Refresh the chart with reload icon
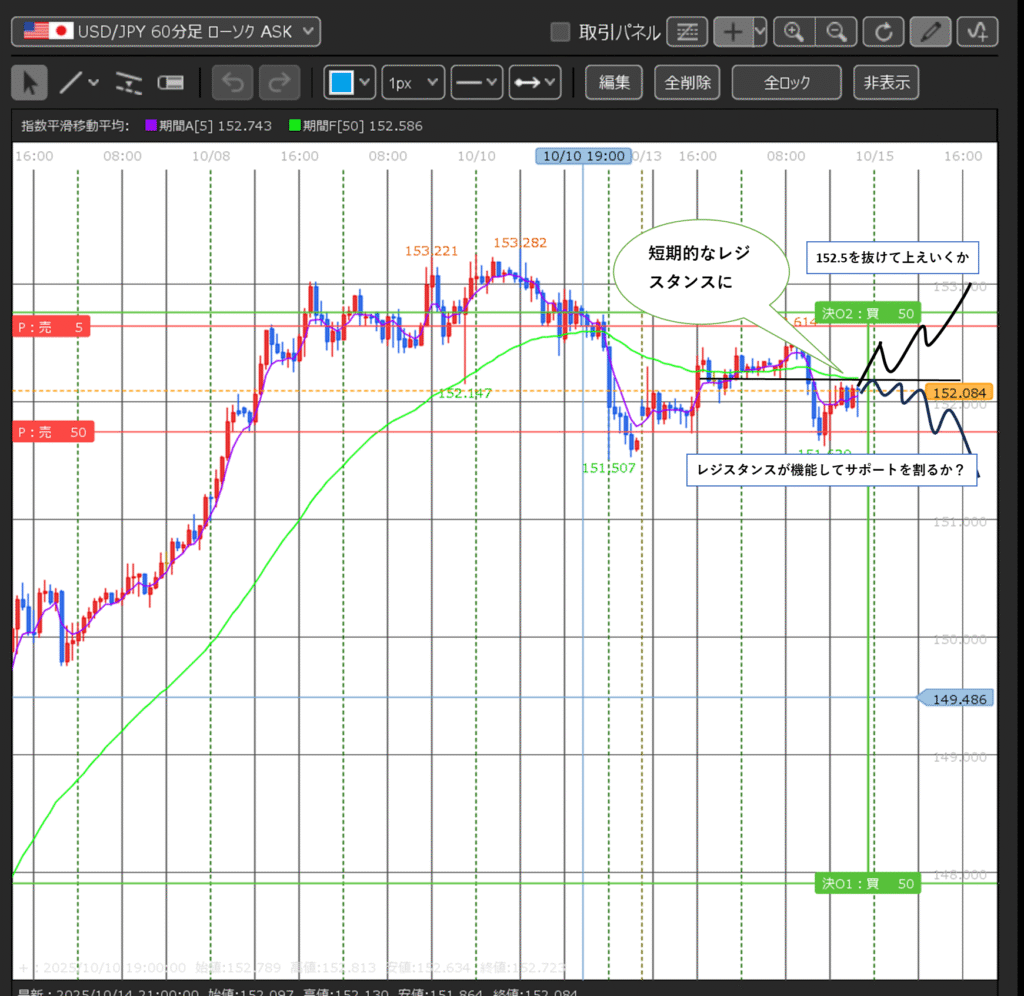Image resolution: width=1024 pixels, height=996 pixels. (883, 32)
